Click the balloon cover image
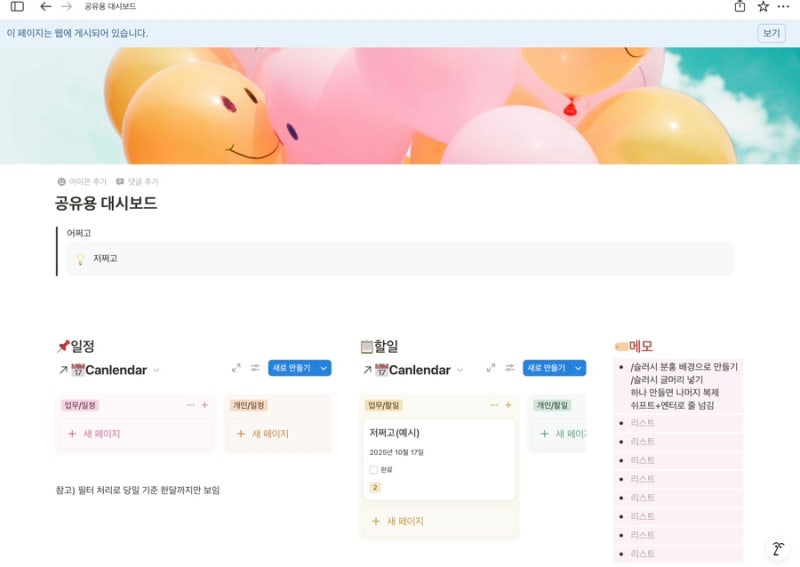This screenshot has width=800, height=567. [x=400, y=106]
